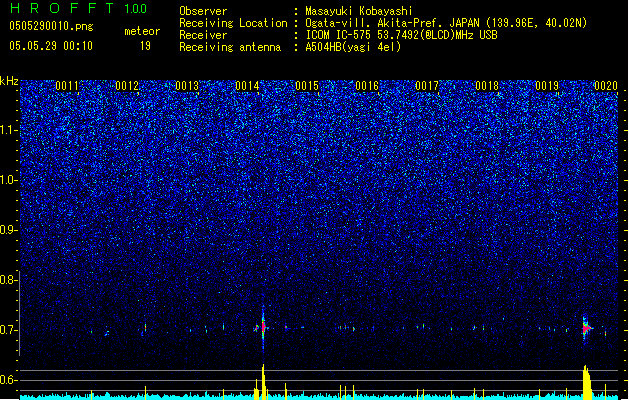Click time marker 0012

click(x=127, y=86)
